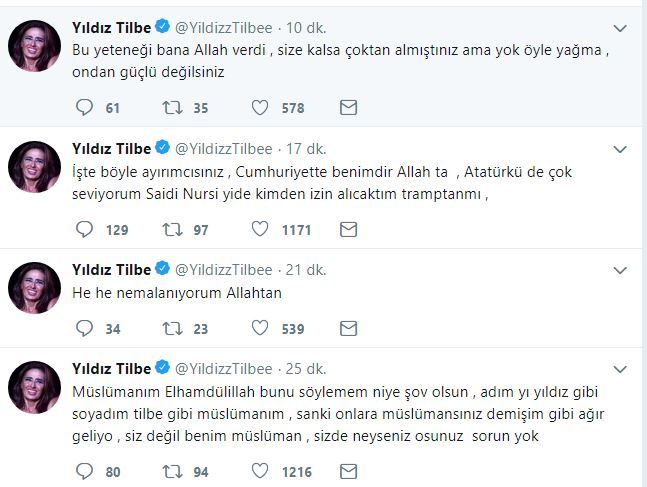Retweet the 'He he nemalanıyorum Allahtan' tweet
647x487 pixels.
173,328
